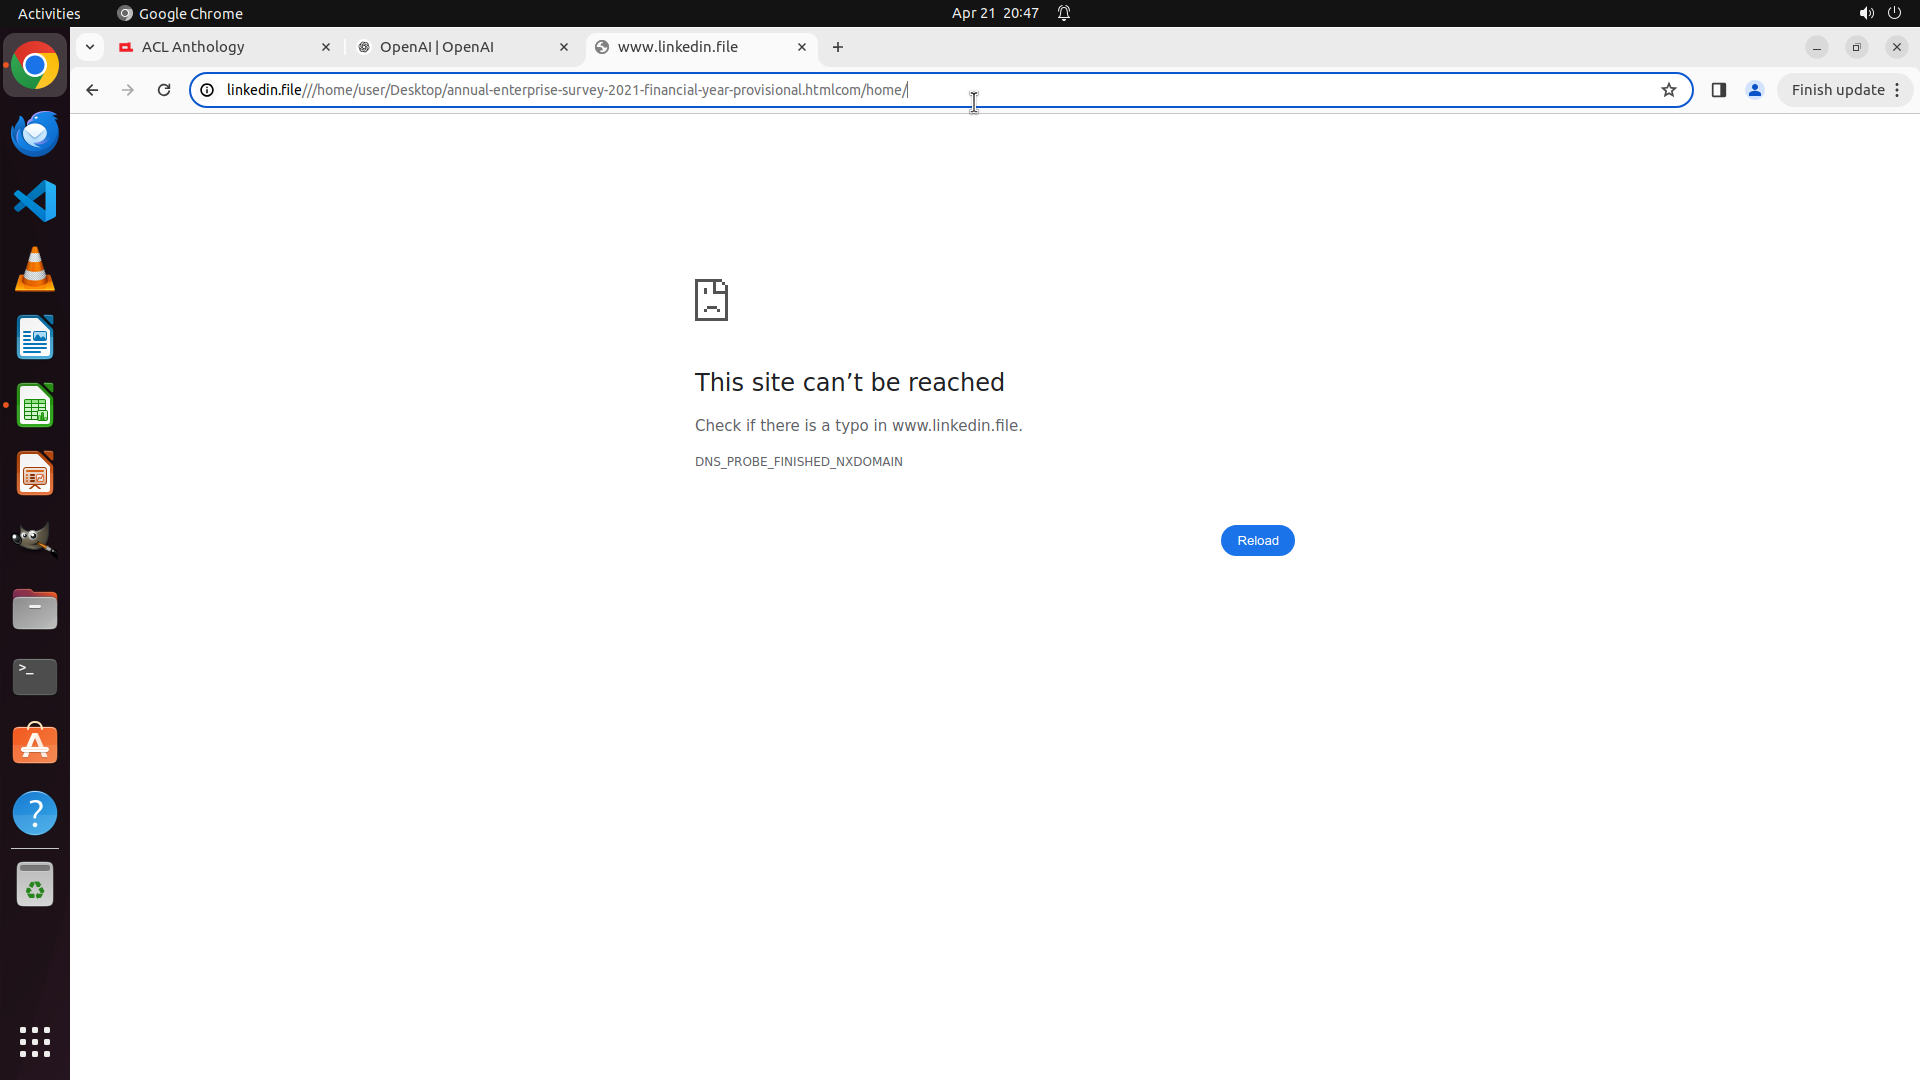This screenshot has width=1920, height=1080.
Task: Go back using the back arrow
Action: [x=92, y=90]
